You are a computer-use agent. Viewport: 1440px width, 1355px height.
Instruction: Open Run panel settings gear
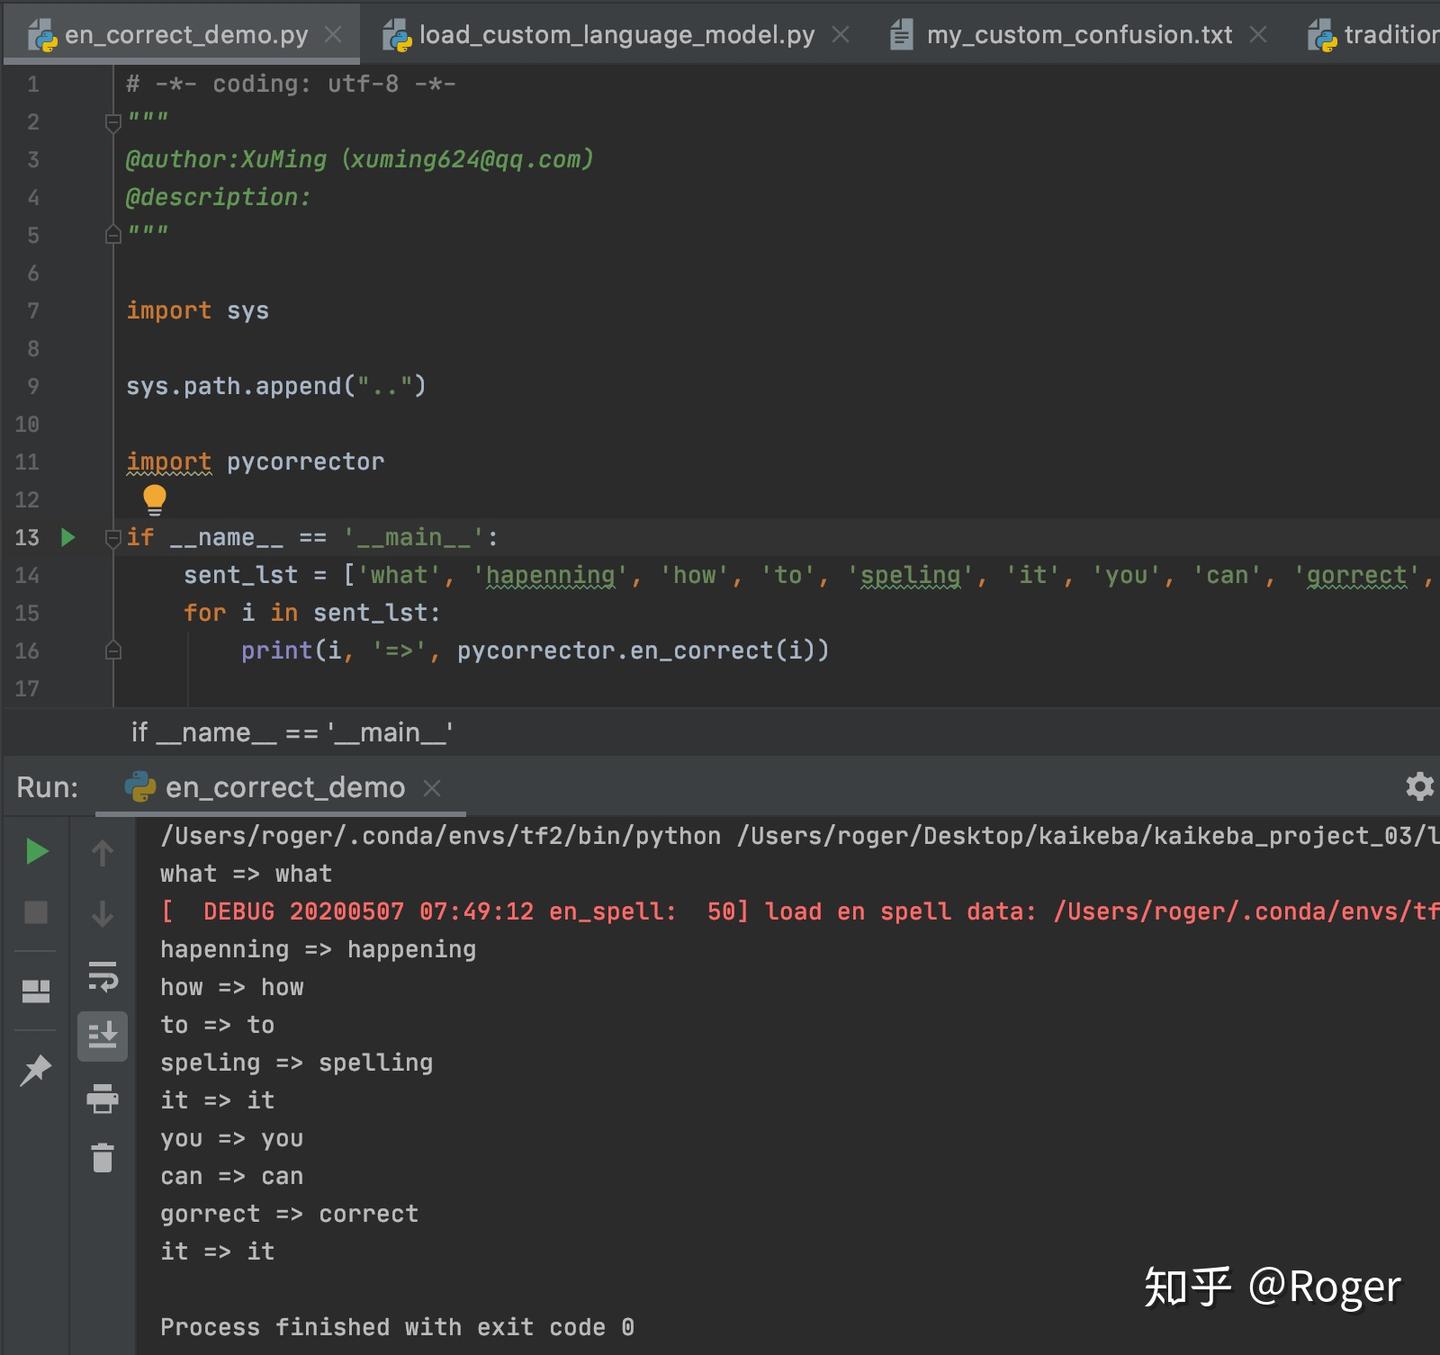1419,786
